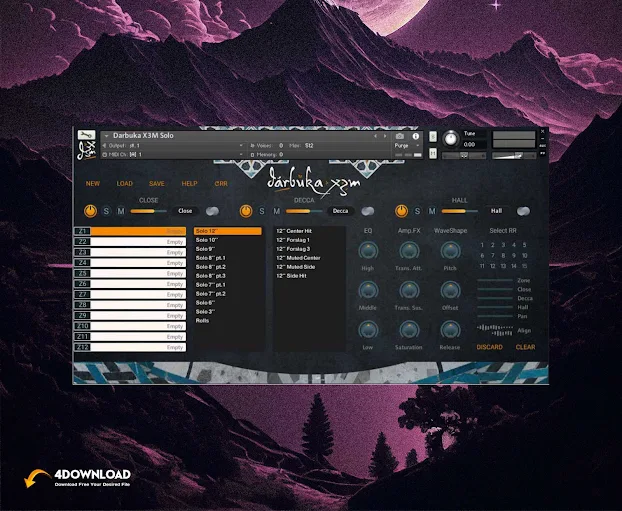Select zone Z12 slot

tap(130, 347)
